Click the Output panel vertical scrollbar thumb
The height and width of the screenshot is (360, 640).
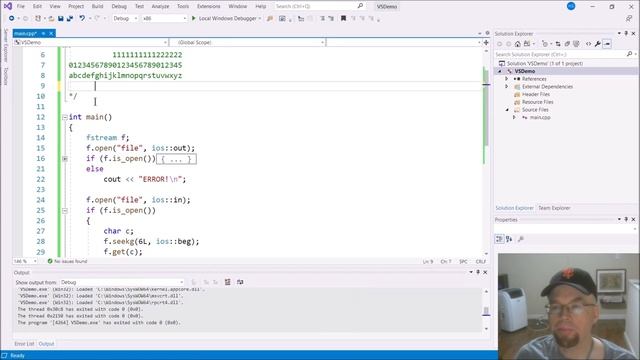[486, 311]
